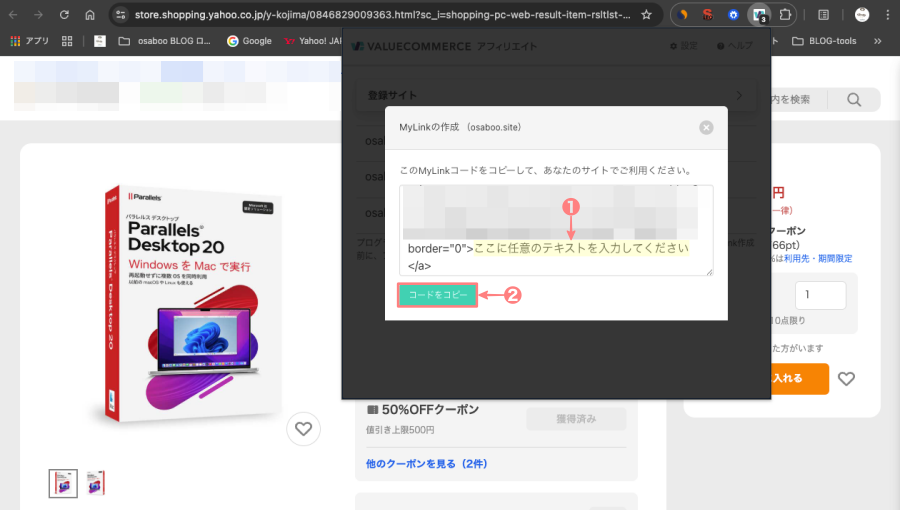Viewport: 900px width, 510px height.
Task: Open Google bookmark
Action: (x=249, y=41)
